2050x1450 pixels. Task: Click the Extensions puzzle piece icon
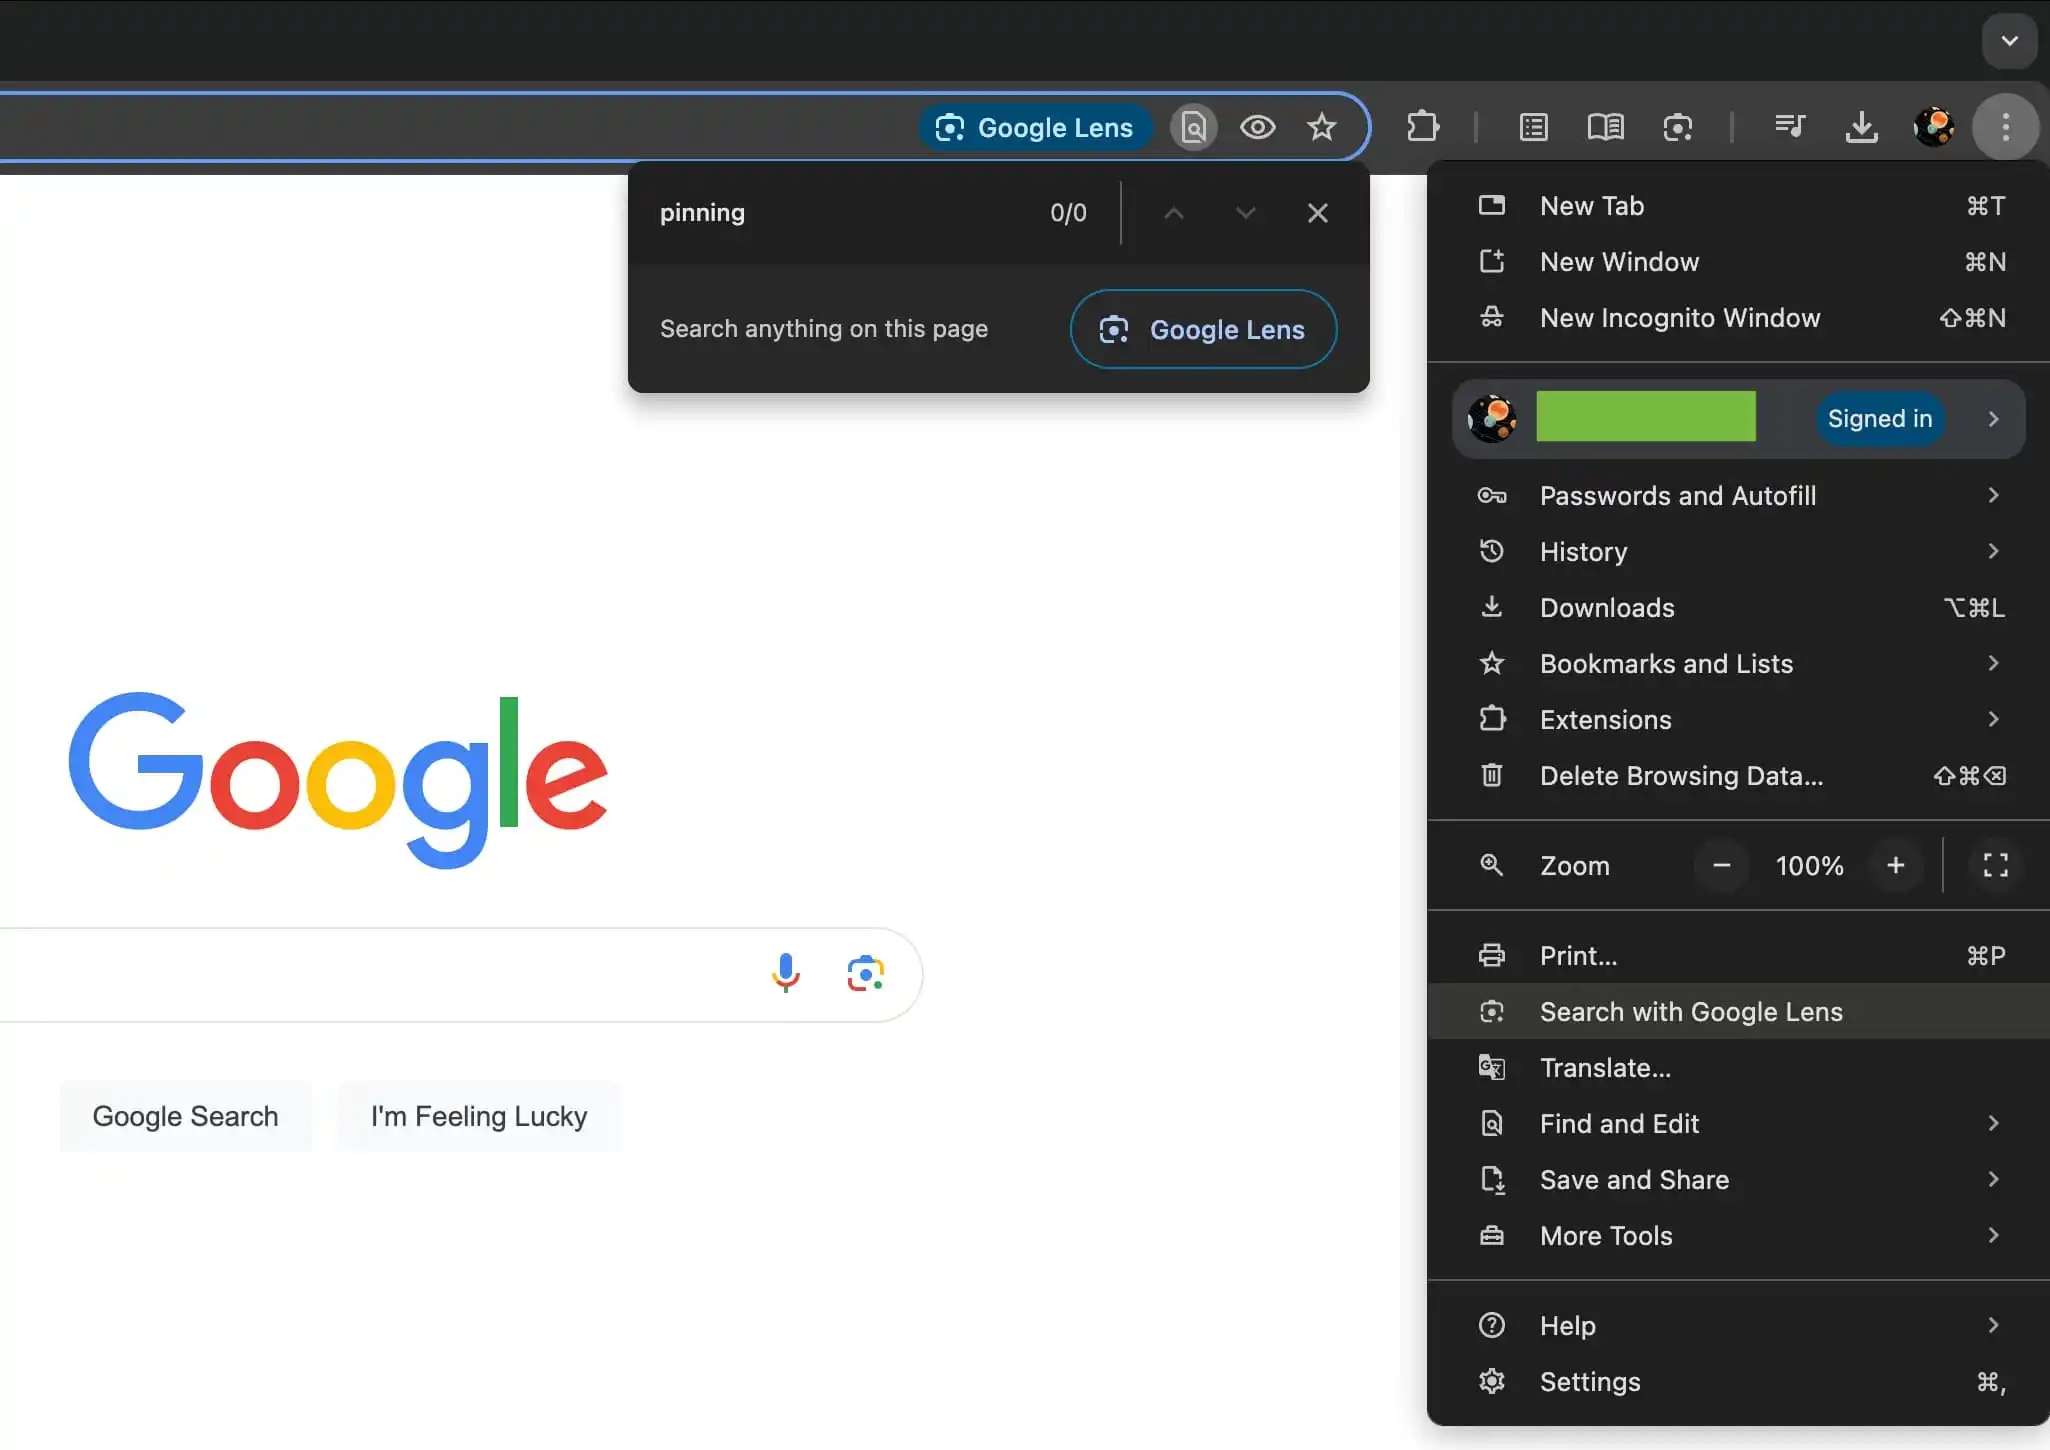coord(1421,126)
